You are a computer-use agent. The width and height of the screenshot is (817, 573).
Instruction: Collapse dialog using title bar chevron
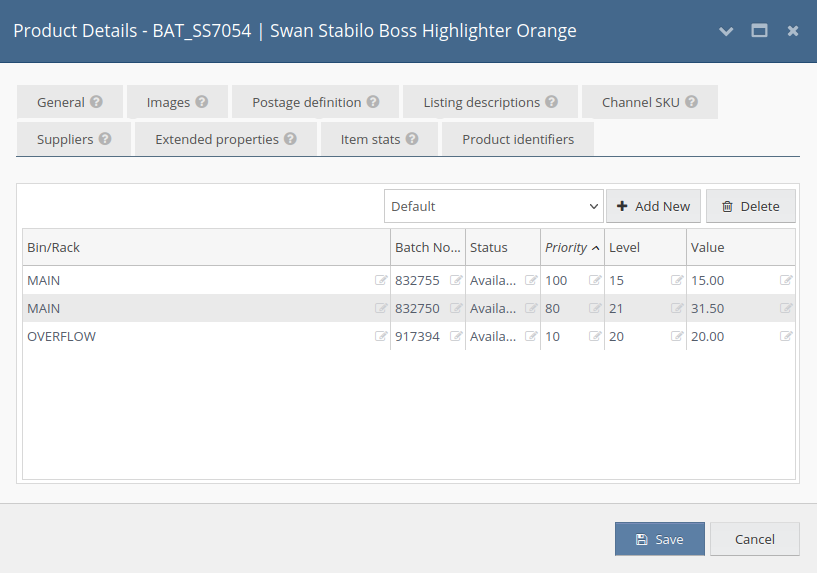(726, 31)
